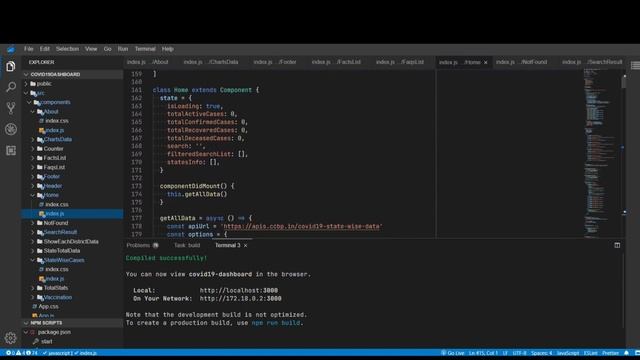Switch to index.js FactsList tab

pos(336,62)
